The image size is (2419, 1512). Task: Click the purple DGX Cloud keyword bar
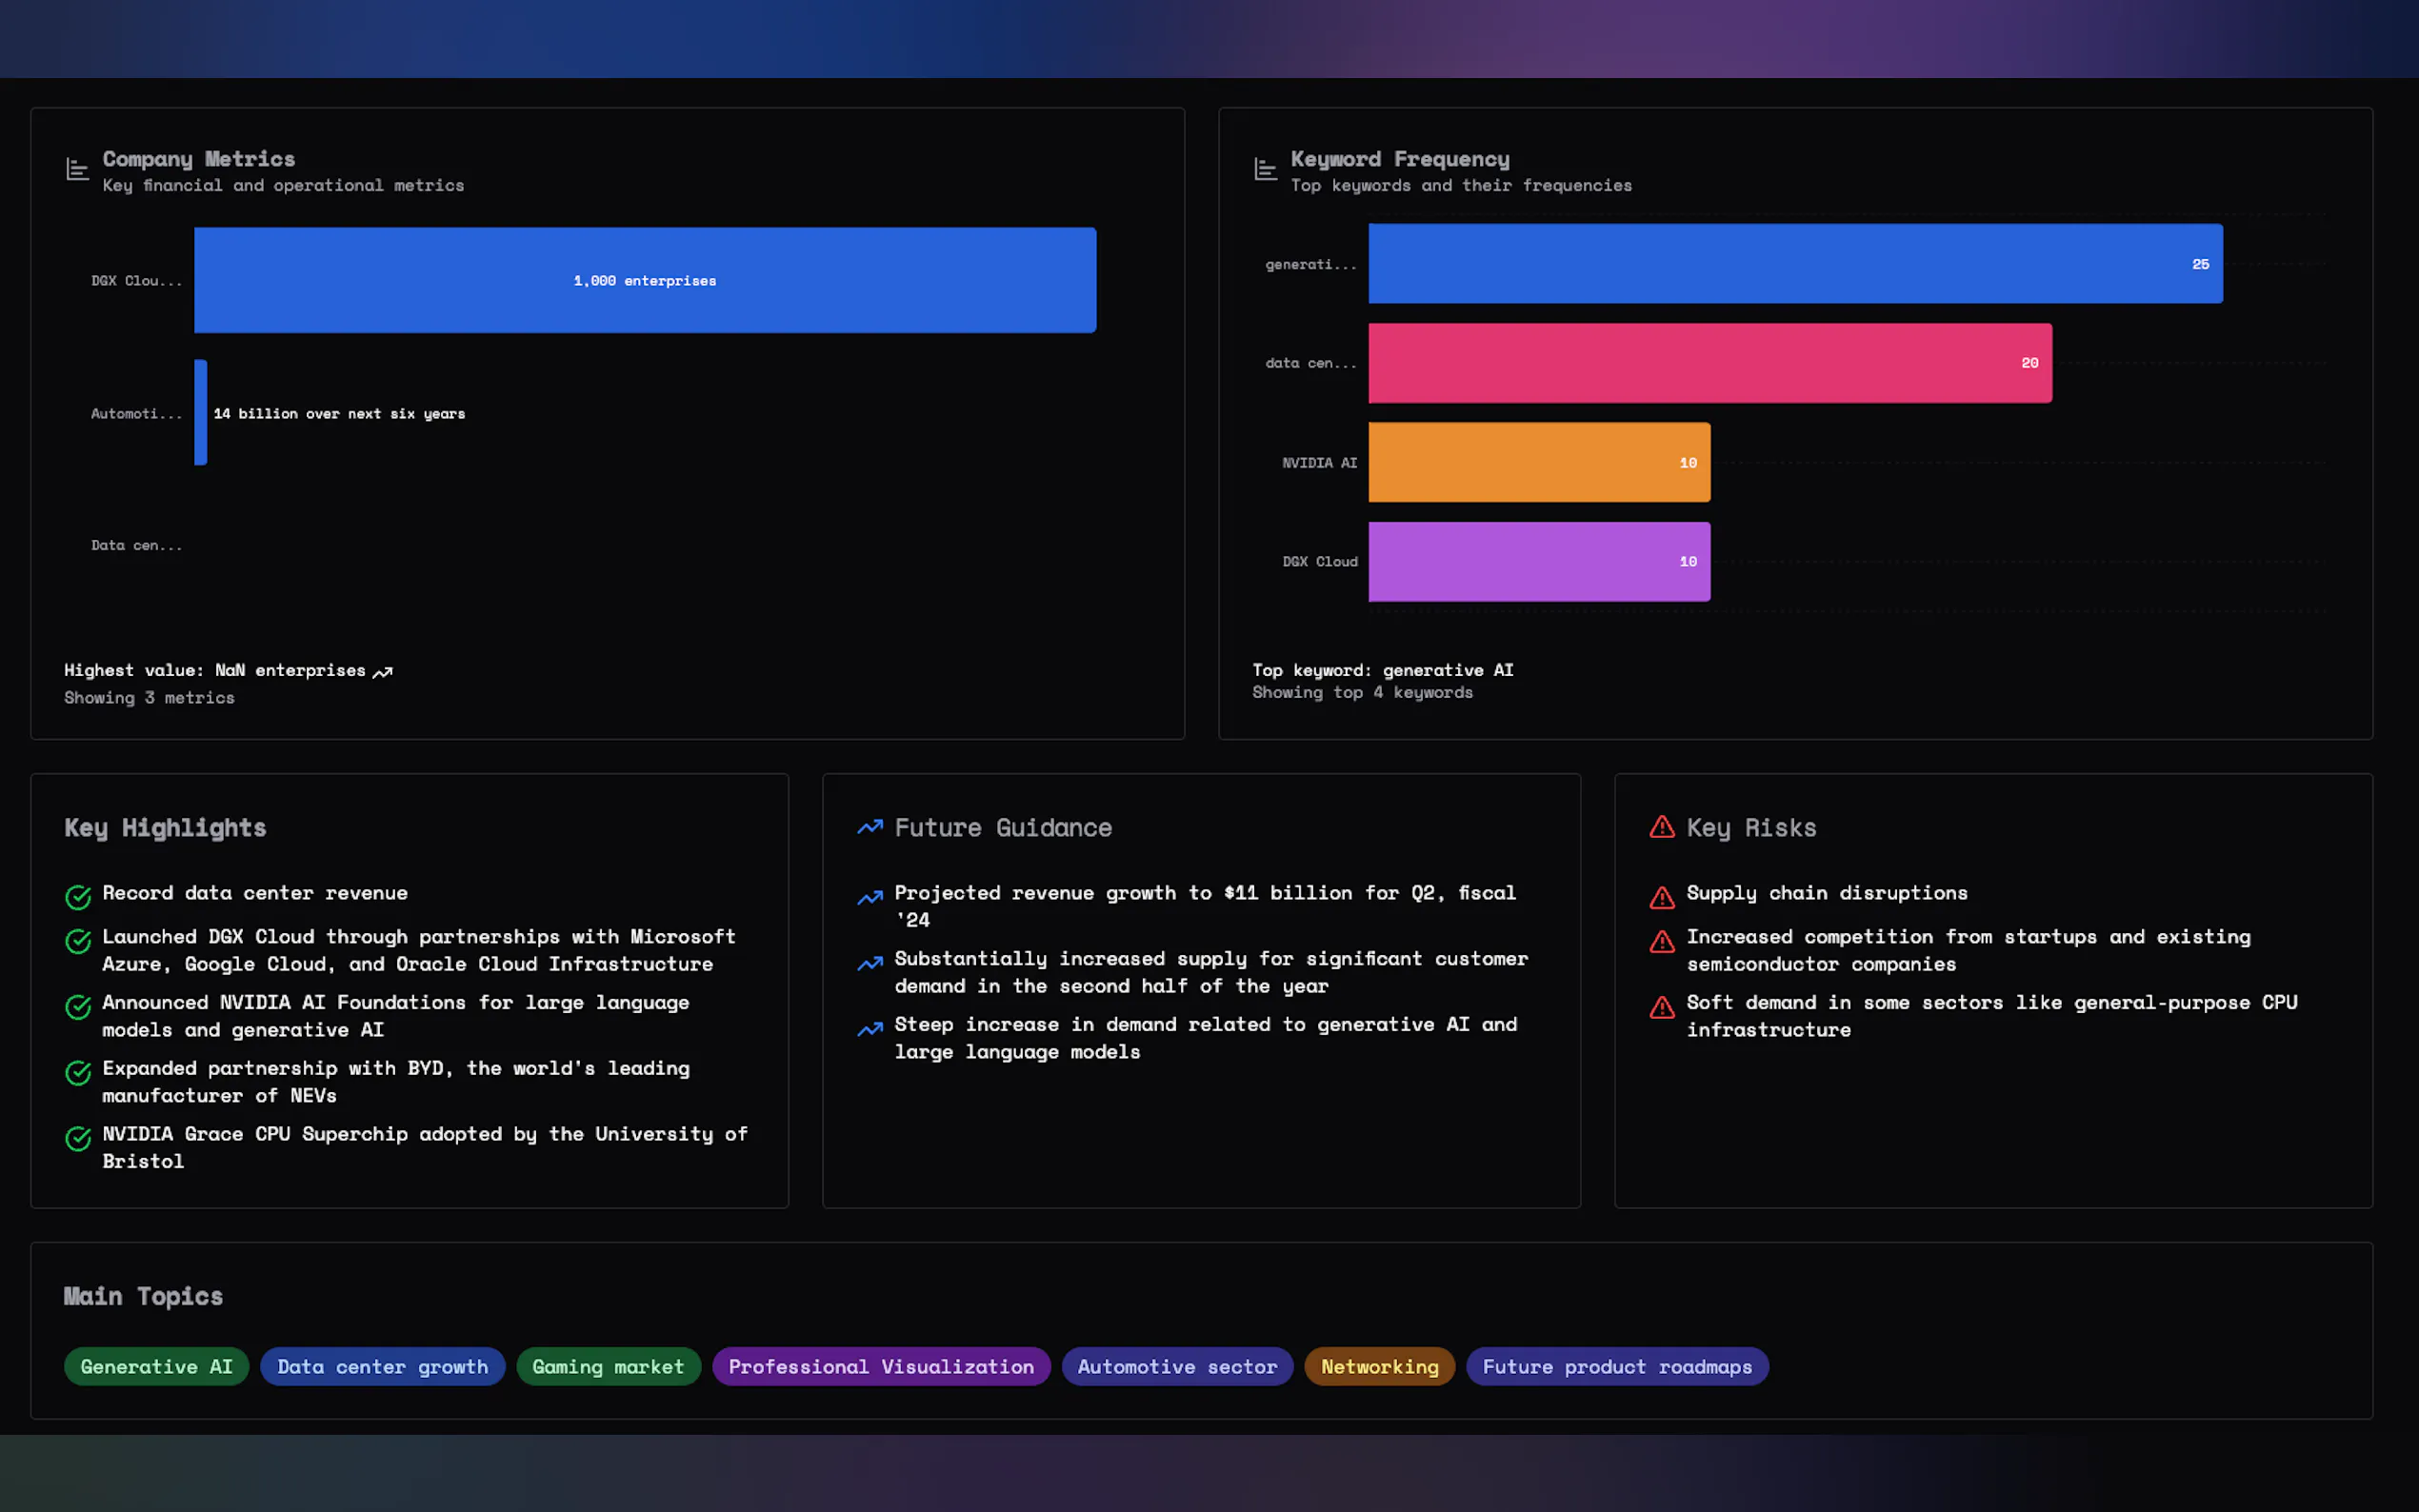coord(1538,561)
